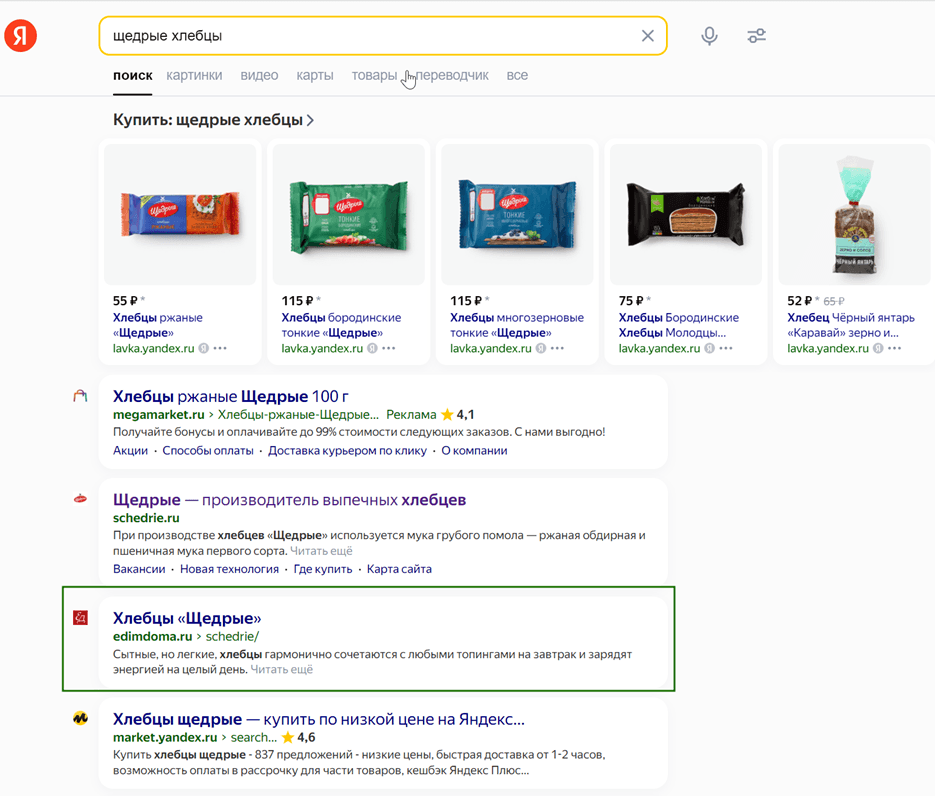The image size is (935, 796).
Task: Activate voice search microphone
Action: click(x=709, y=36)
